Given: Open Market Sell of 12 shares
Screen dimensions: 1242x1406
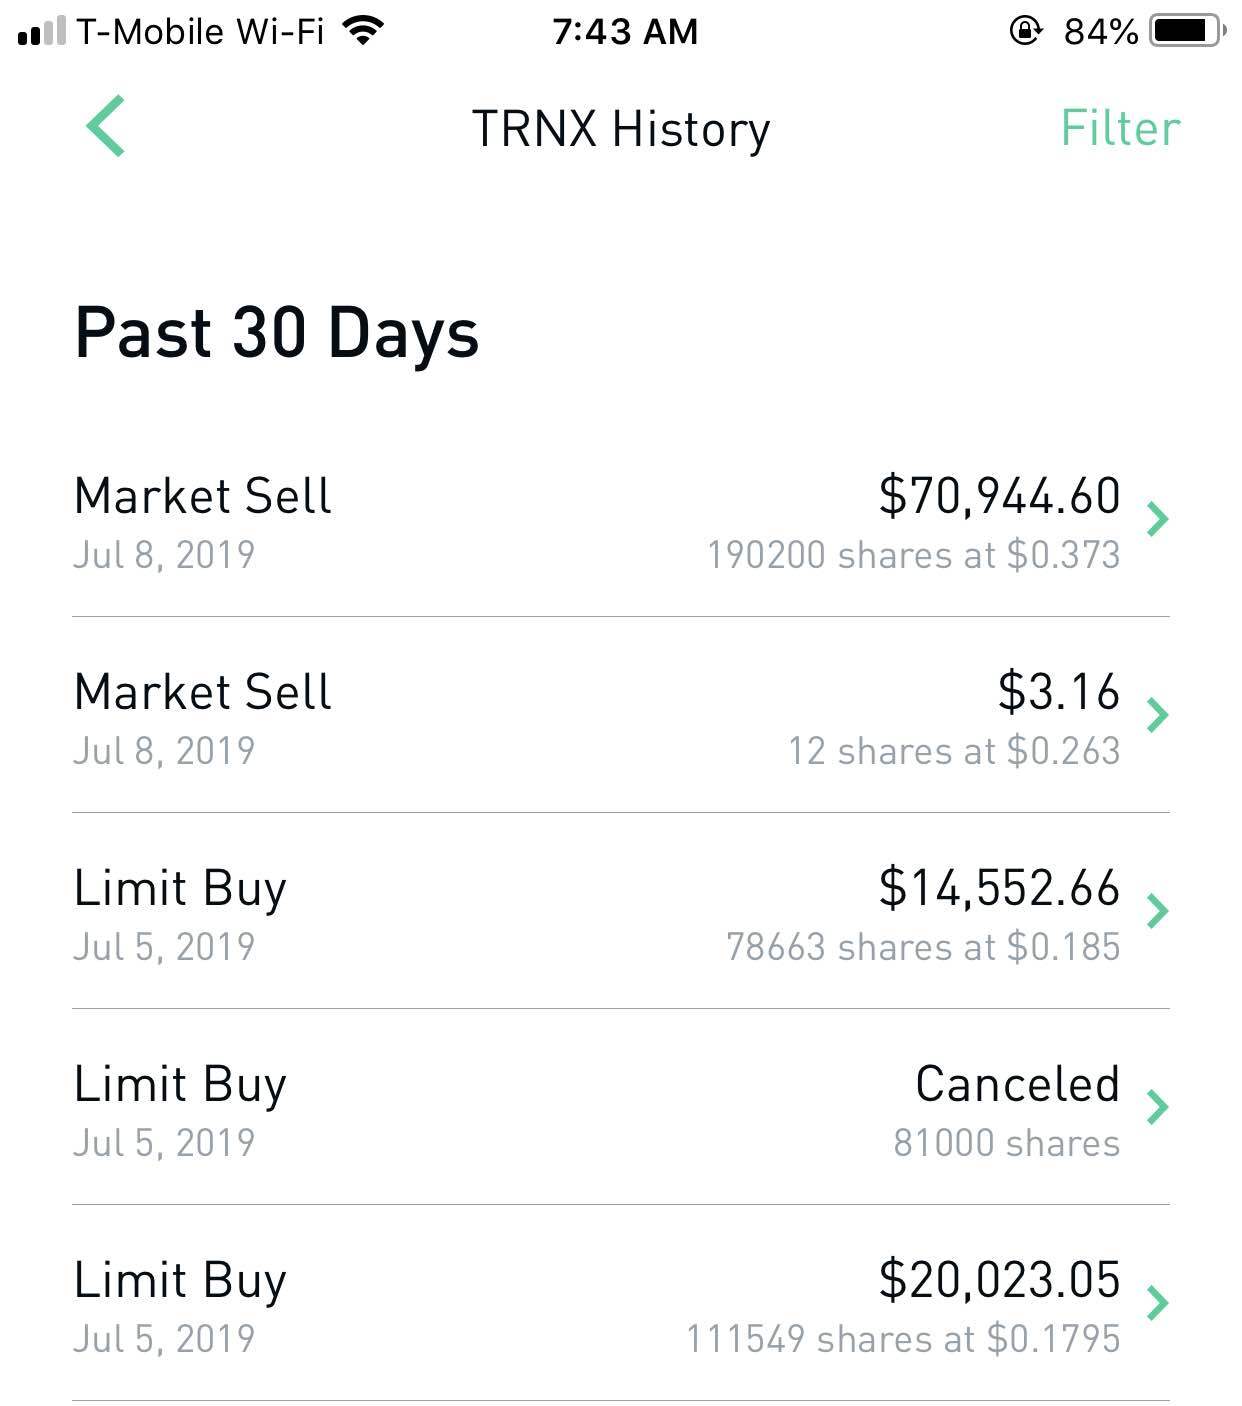Looking at the screenshot, I should coord(621,715).
